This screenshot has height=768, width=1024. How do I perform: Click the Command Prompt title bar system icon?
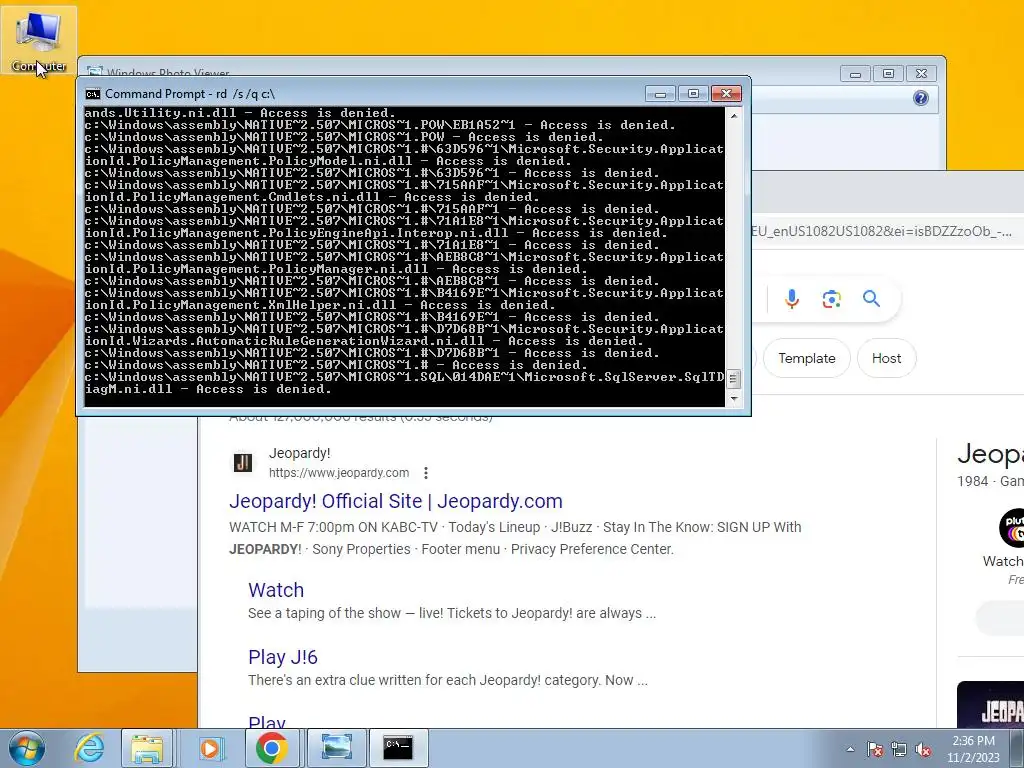pos(93,94)
